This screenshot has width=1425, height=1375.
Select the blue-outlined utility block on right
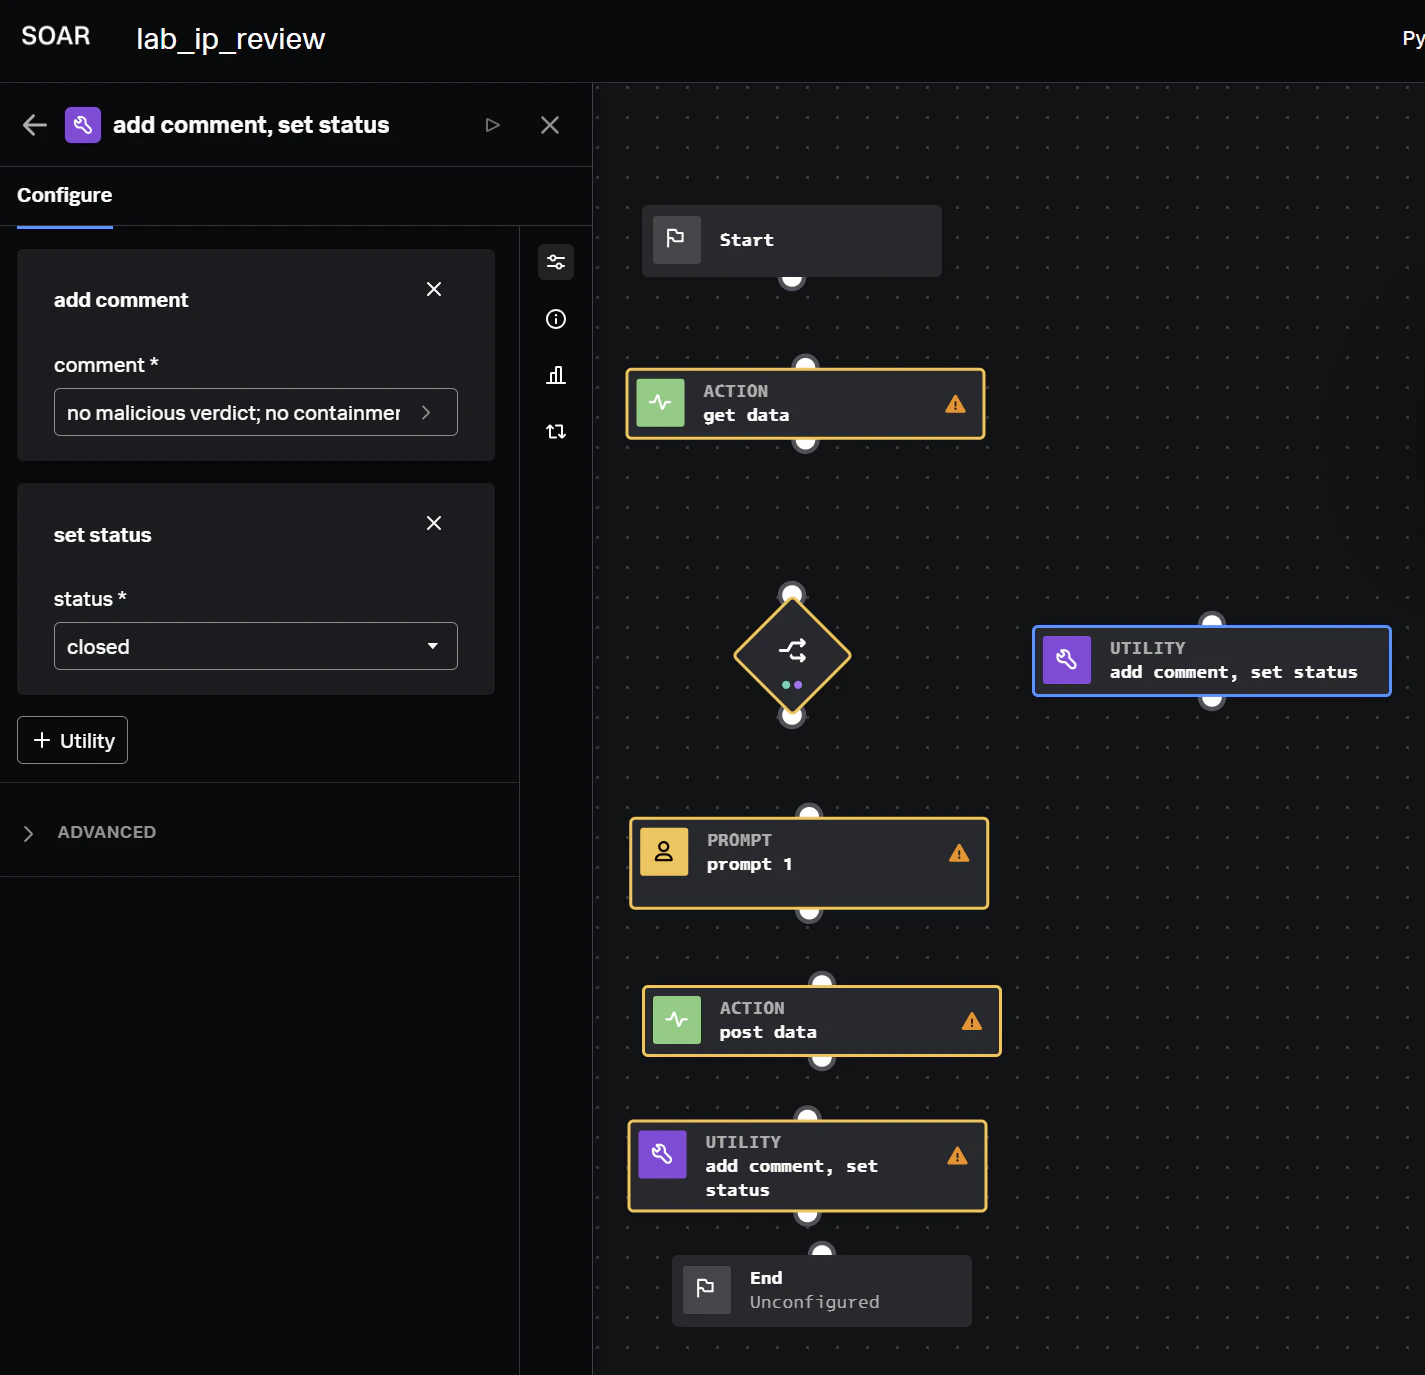tap(1212, 661)
